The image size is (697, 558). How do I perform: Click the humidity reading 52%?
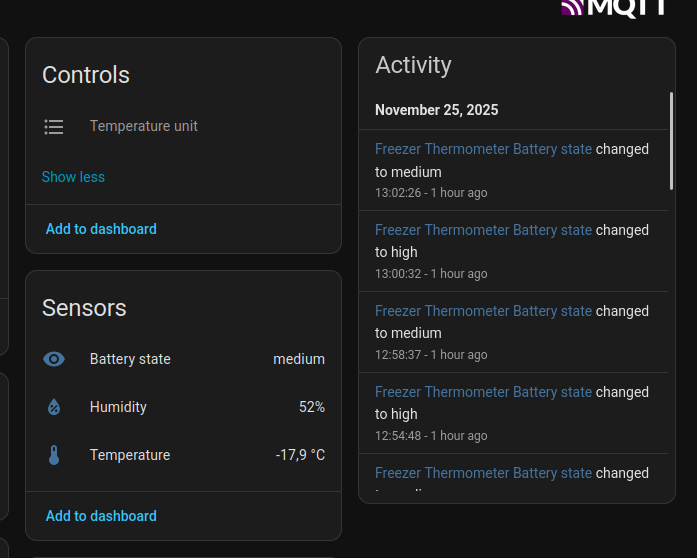point(312,407)
